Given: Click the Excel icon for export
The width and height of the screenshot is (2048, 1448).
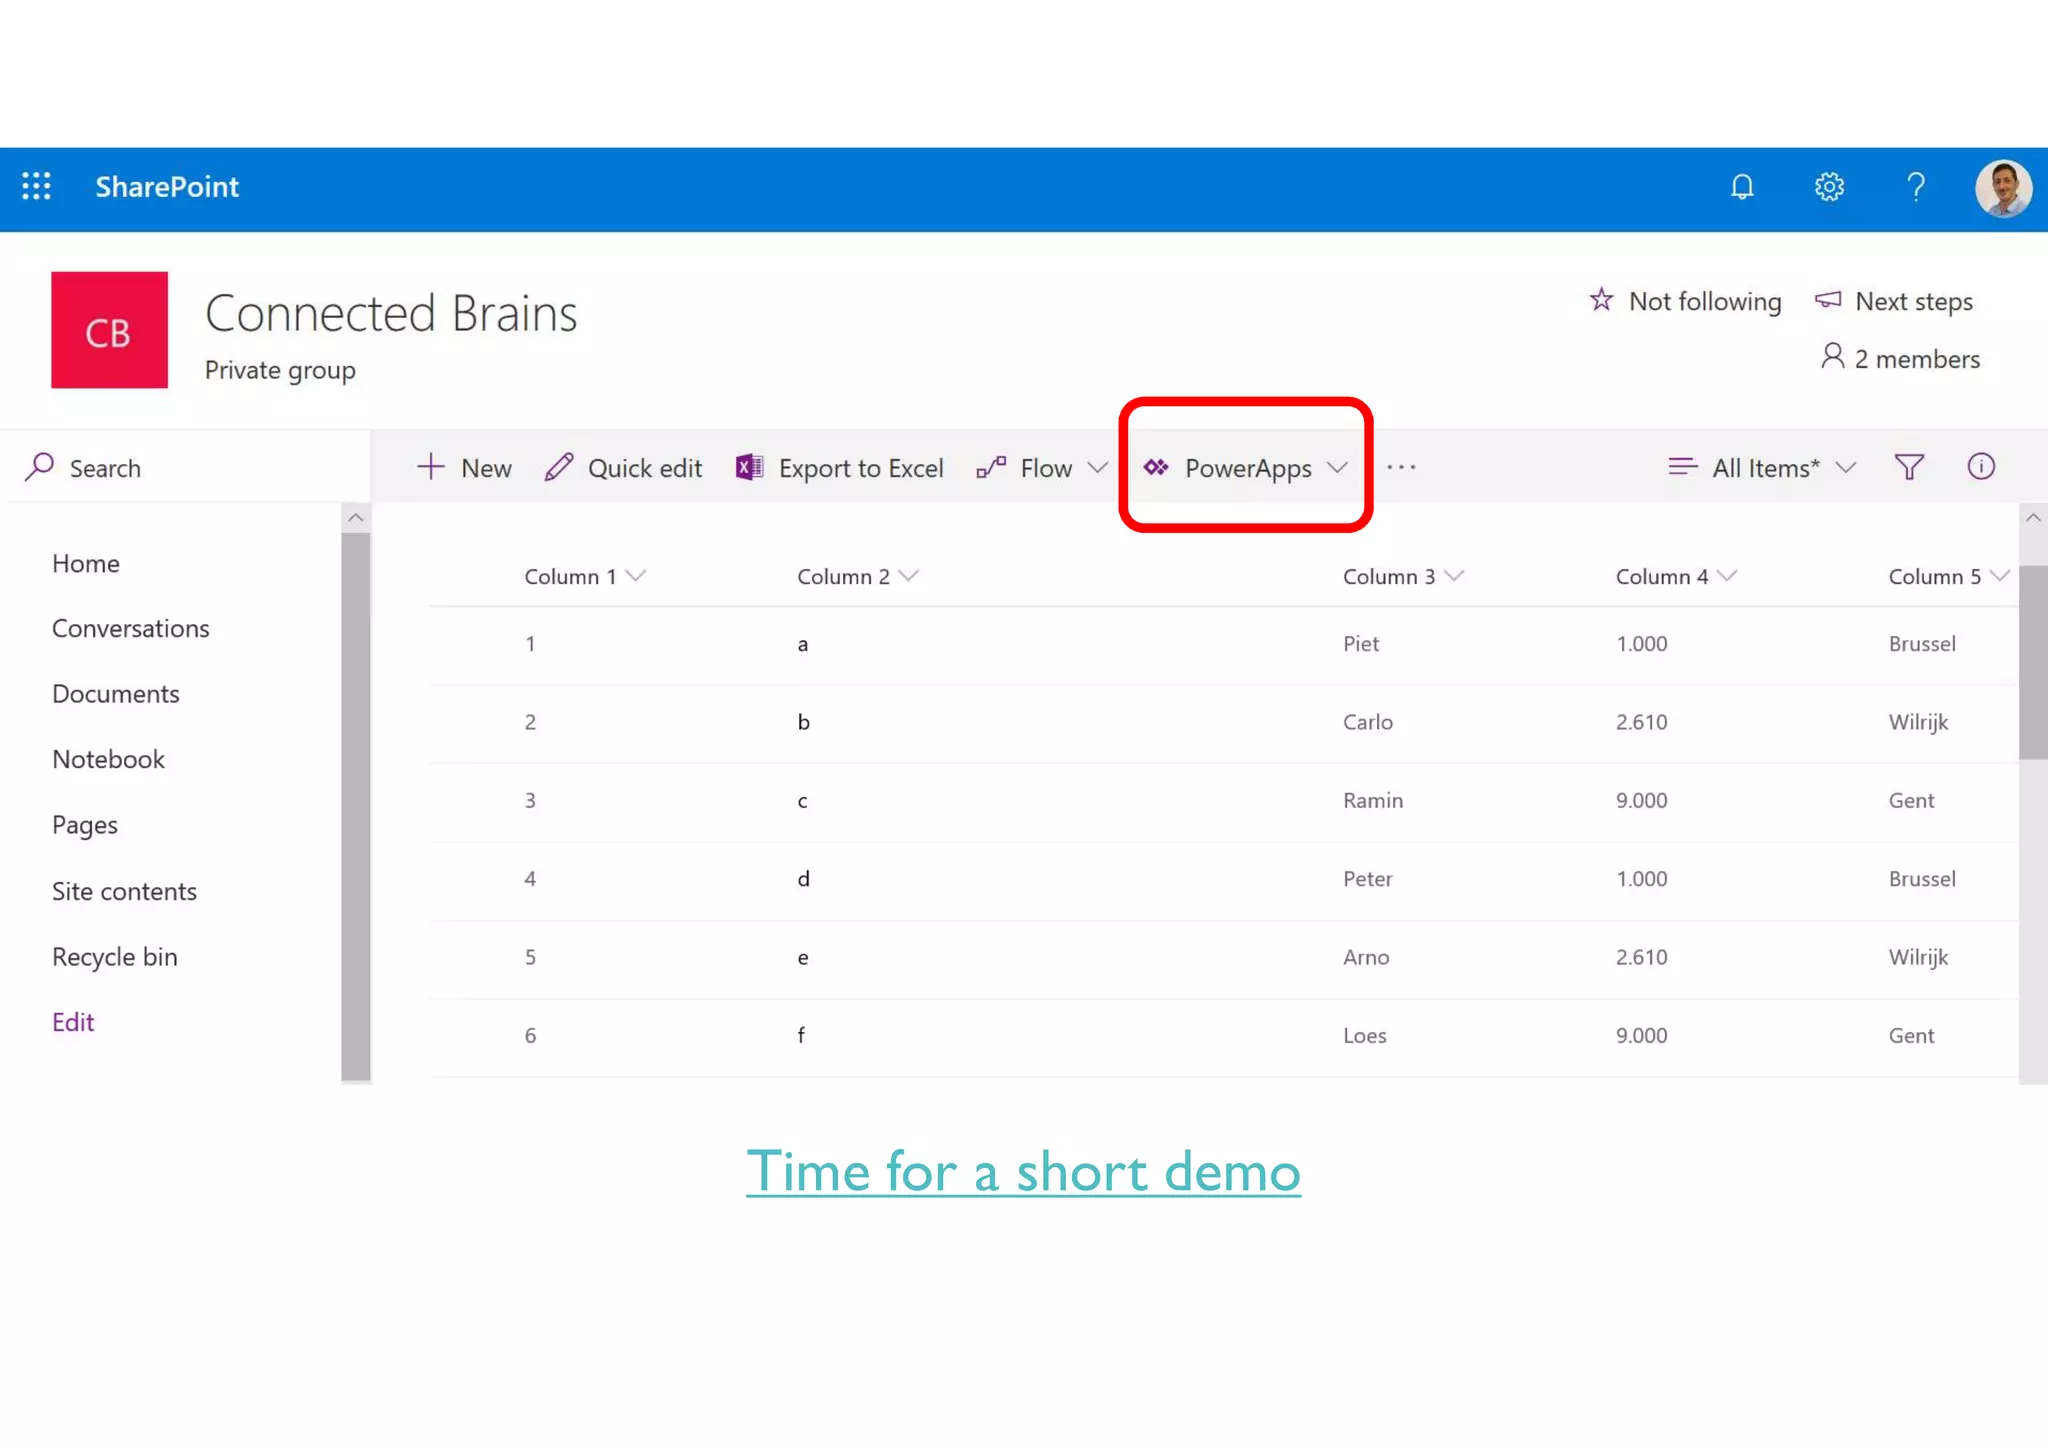Looking at the screenshot, I should pyautogui.click(x=750, y=467).
